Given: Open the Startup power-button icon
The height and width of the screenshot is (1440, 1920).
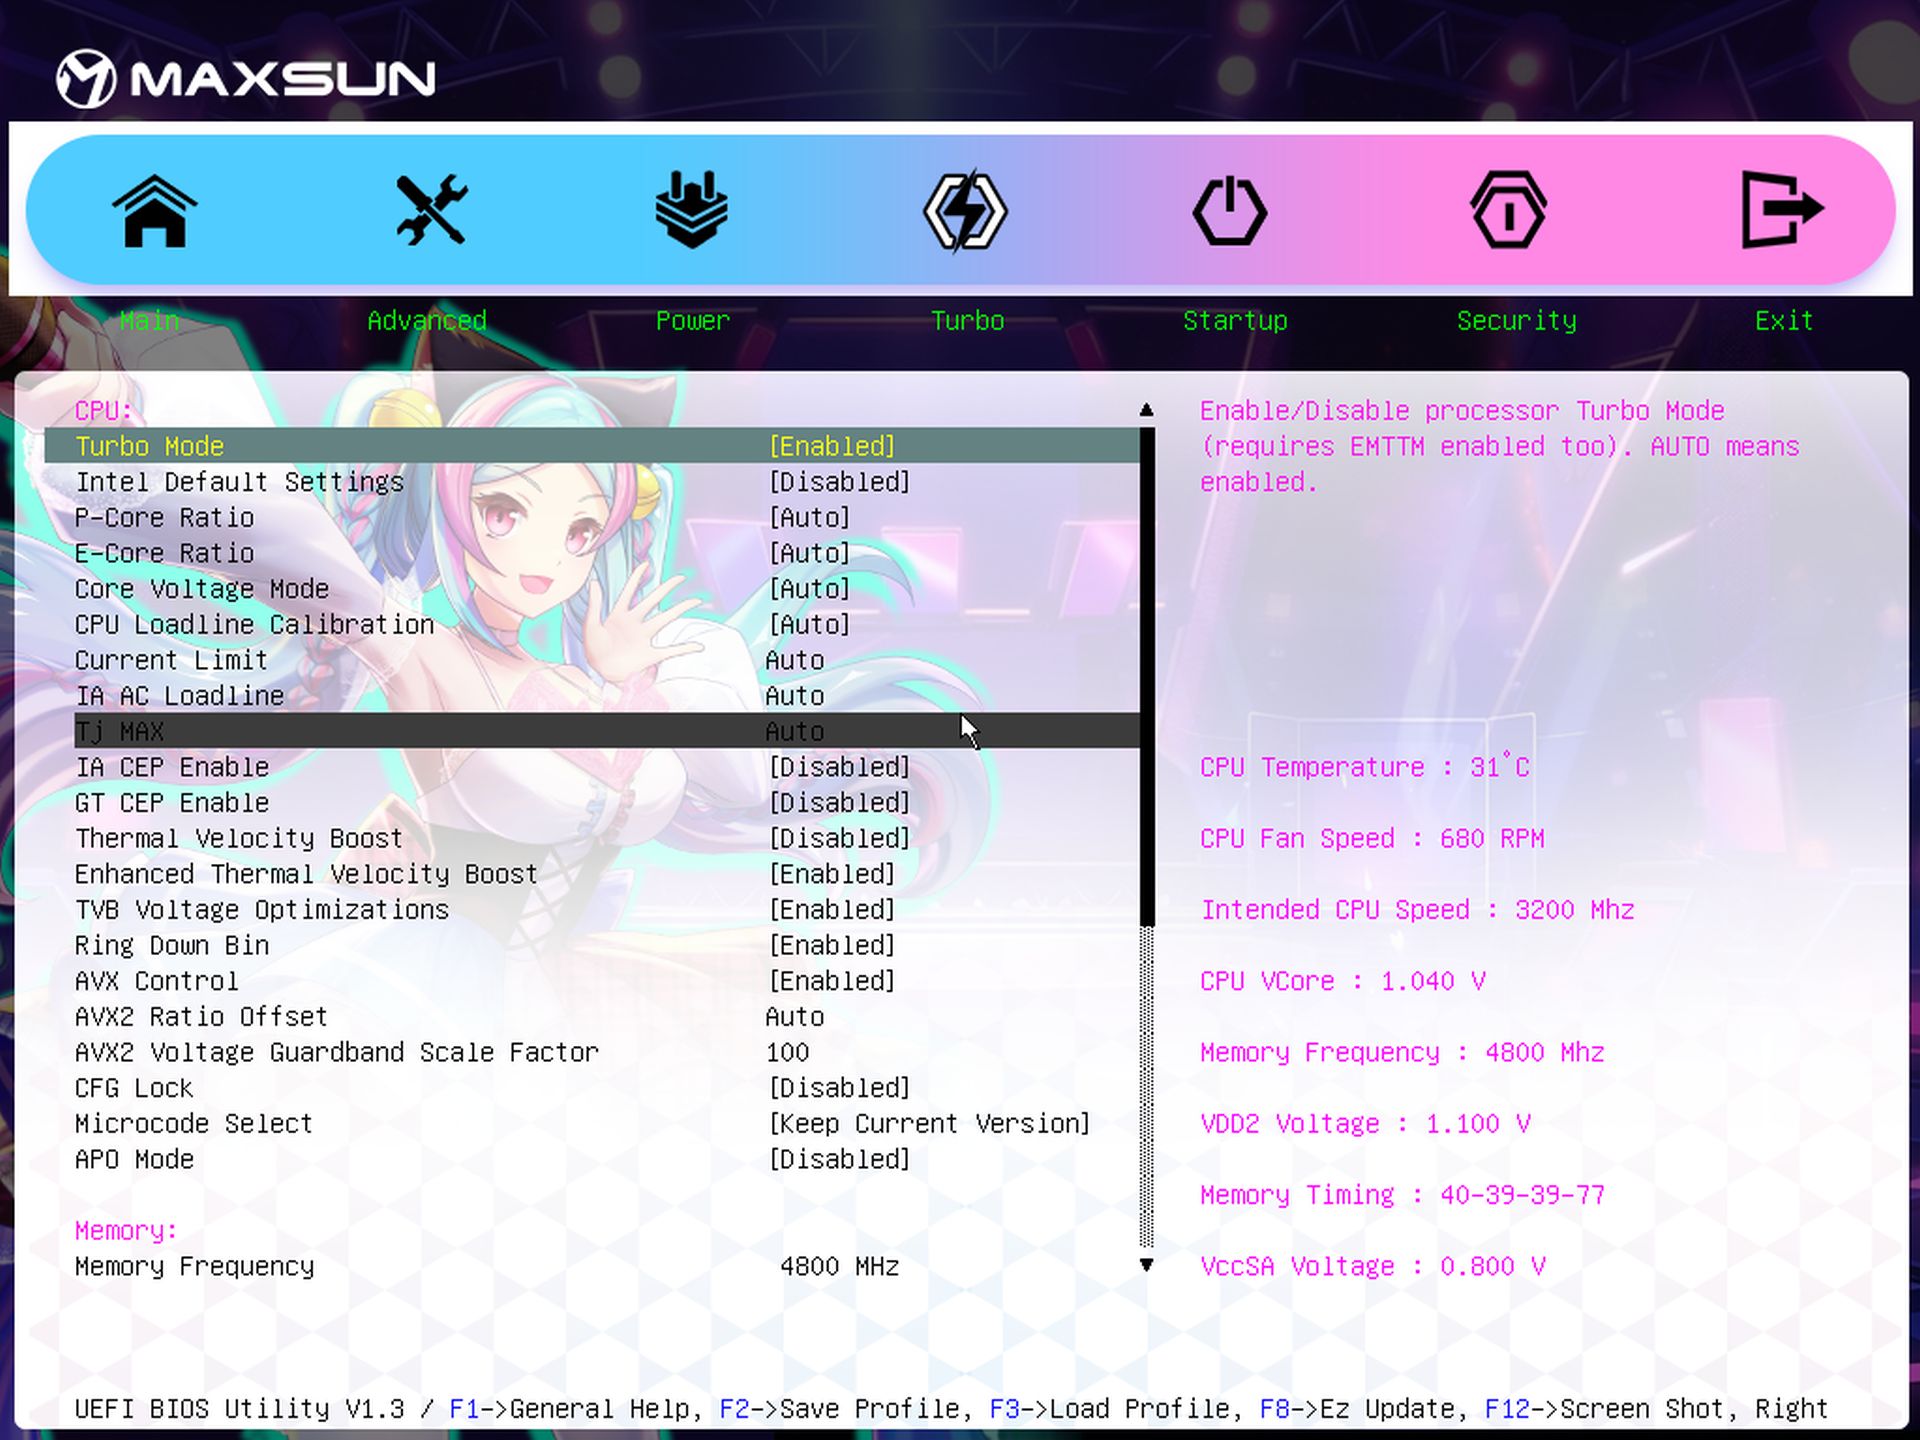Looking at the screenshot, I should click(x=1230, y=211).
